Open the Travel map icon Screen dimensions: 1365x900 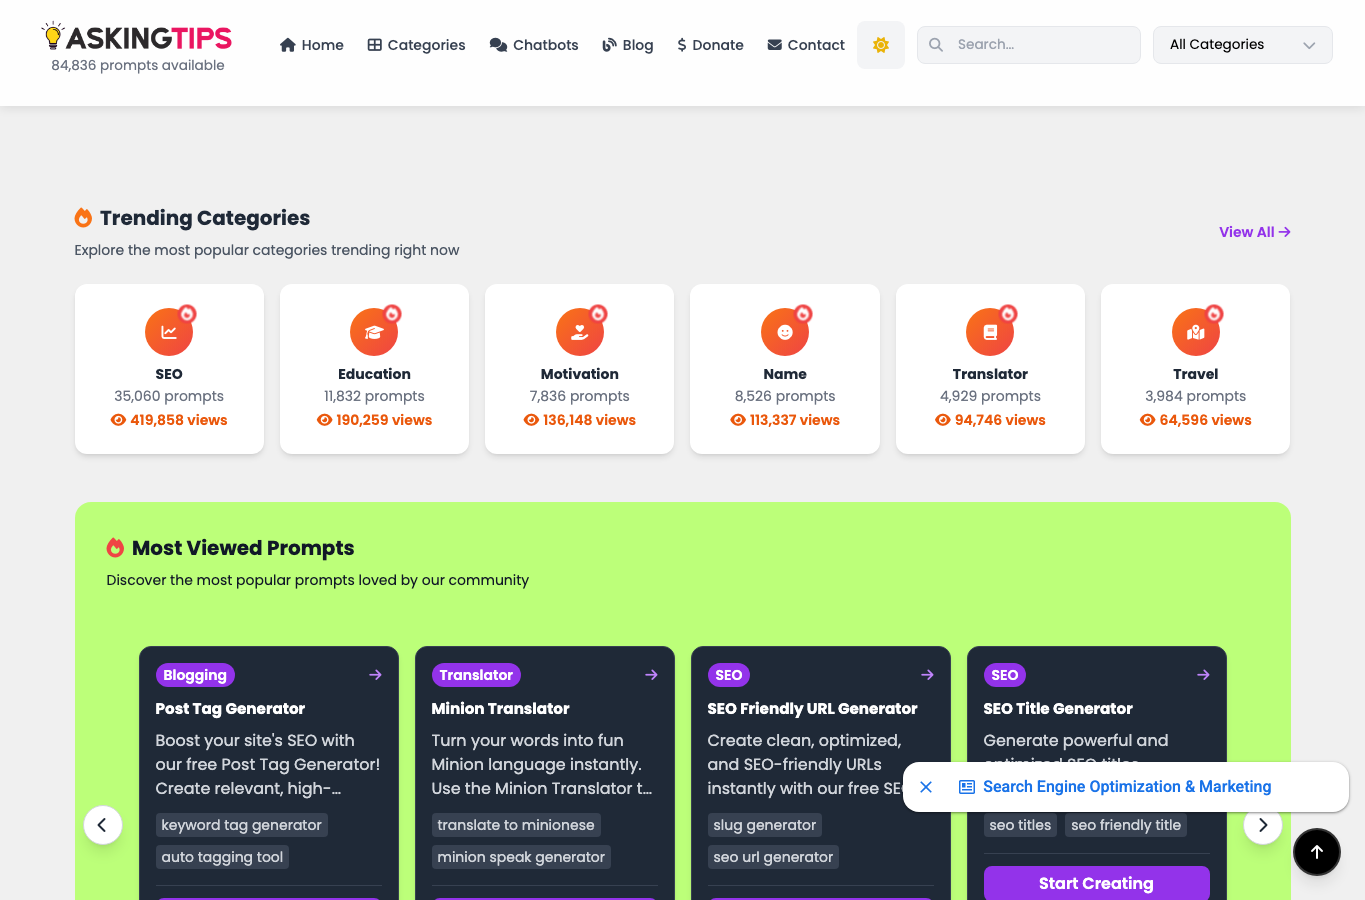(x=1196, y=332)
